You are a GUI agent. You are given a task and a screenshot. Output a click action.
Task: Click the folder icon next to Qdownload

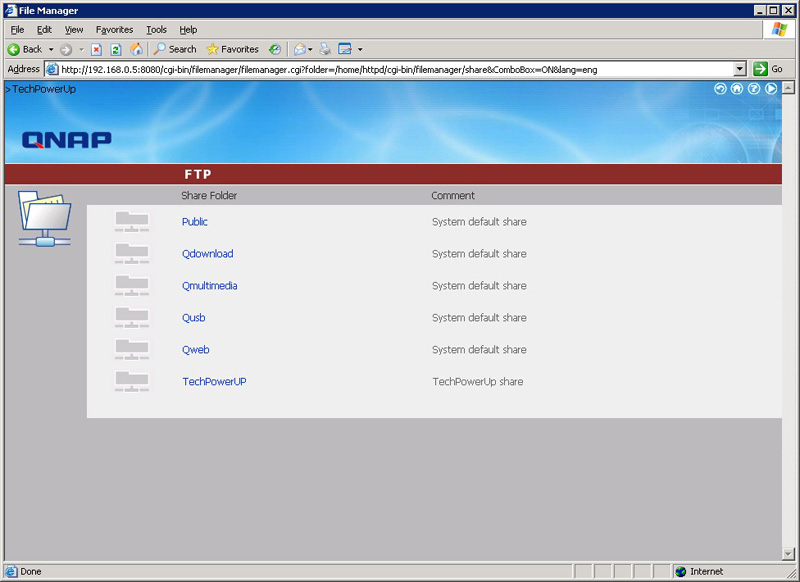132,254
